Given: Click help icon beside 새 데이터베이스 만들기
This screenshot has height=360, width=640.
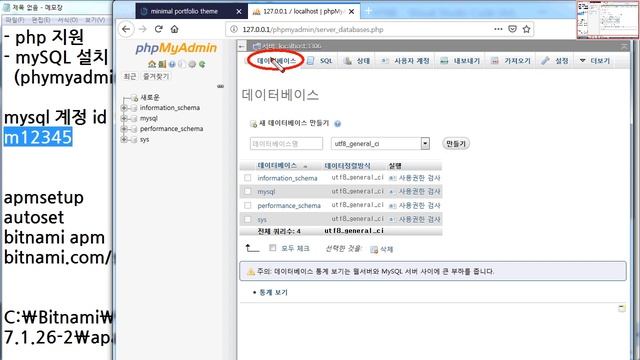Looking at the screenshot, I should [x=338, y=124].
